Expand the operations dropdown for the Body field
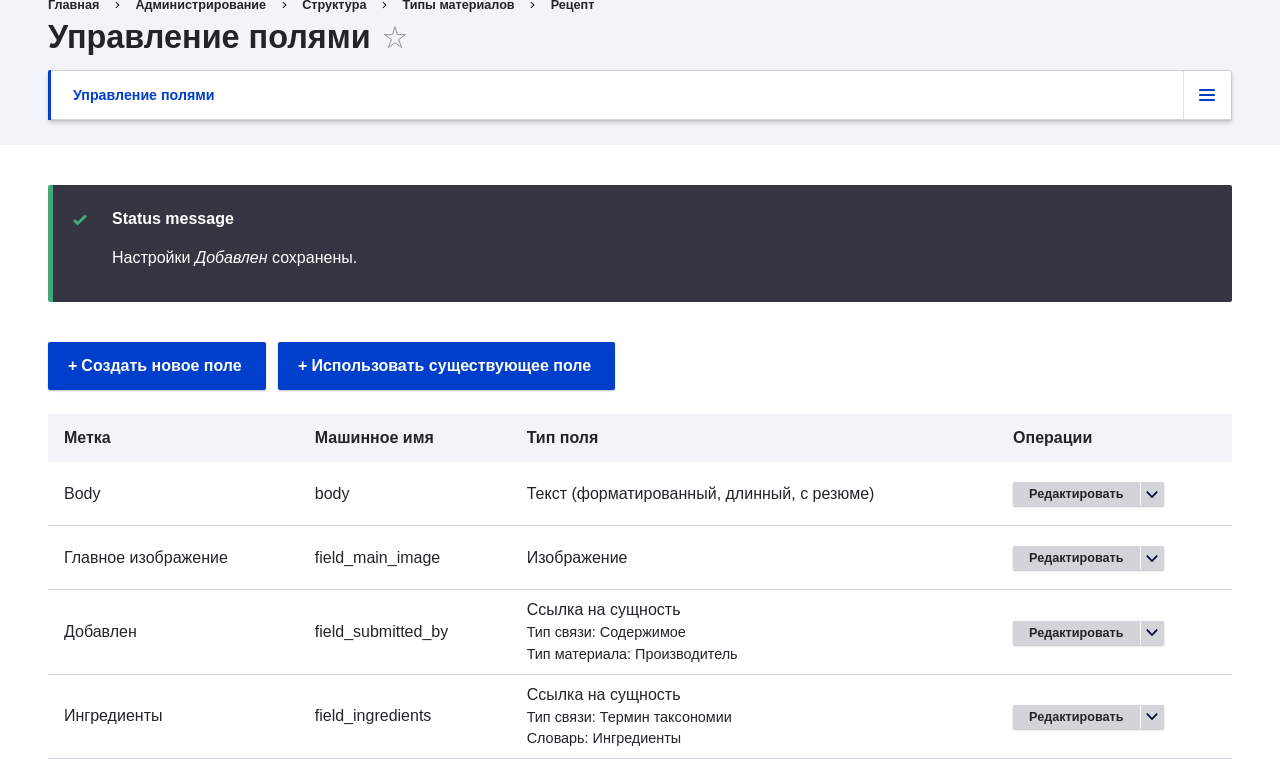Viewport: 1280px width, 759px height. 1152,494
